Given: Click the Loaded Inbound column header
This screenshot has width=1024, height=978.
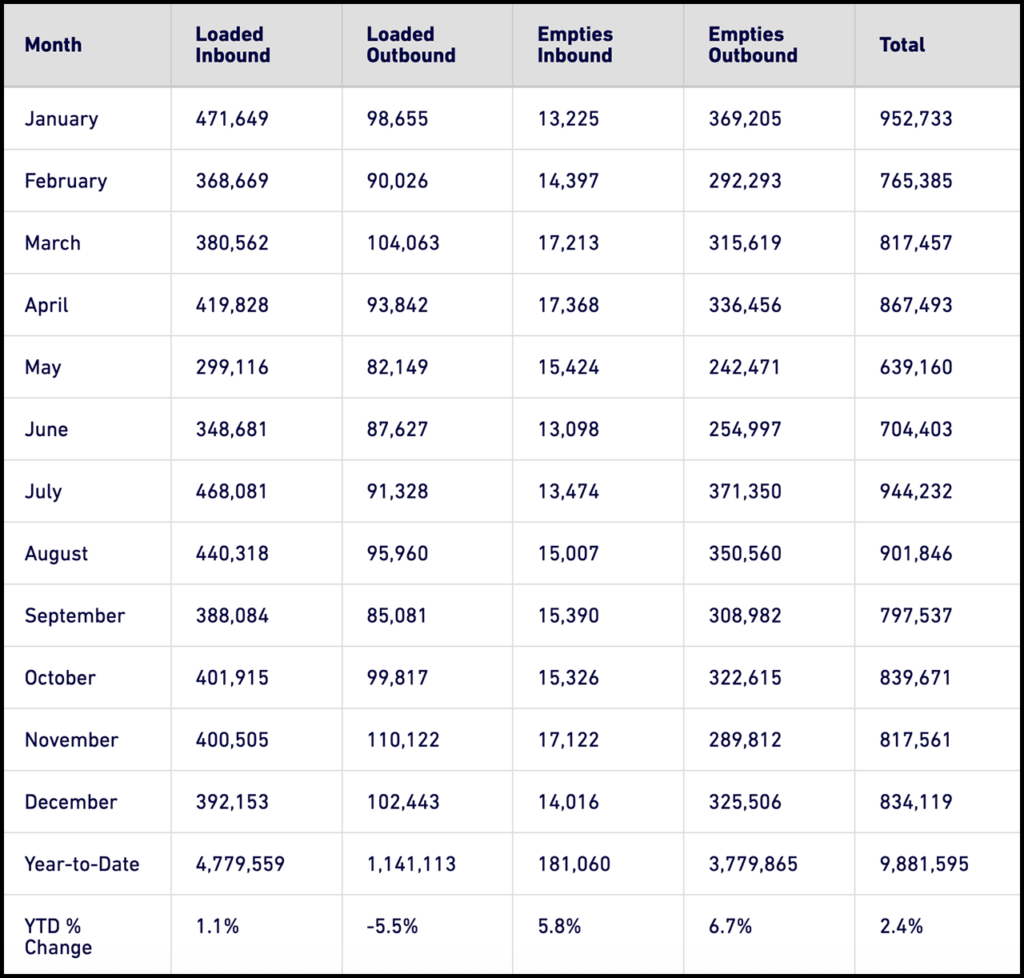Looking at the screenshot, I should (232, 45).
